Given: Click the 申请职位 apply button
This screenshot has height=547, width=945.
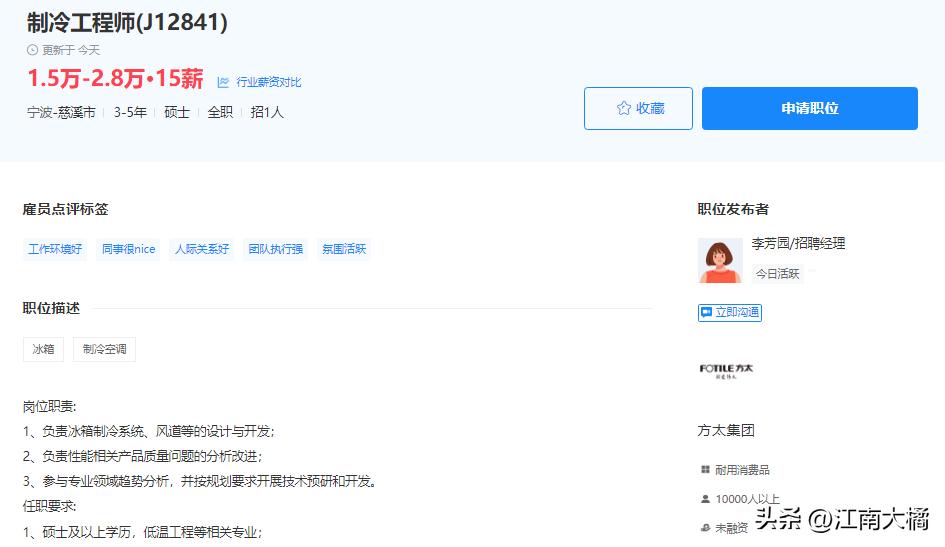Looking at the screenshot, I should click(x=809, y=108).
